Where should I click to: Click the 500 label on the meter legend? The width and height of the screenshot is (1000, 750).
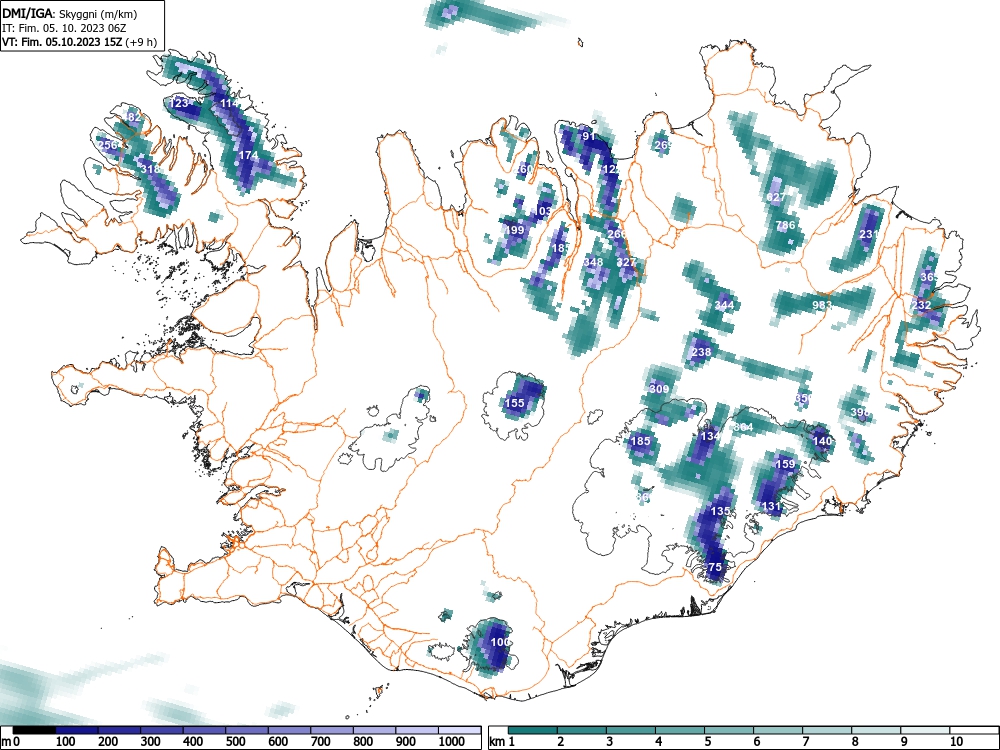[235, 742]
